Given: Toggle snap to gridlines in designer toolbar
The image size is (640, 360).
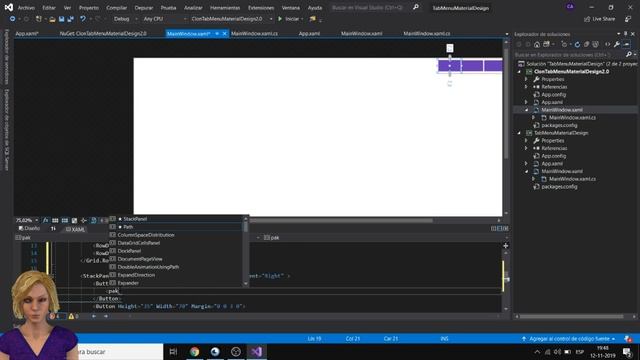Looking at the screenshot, I should click(x=64, y=220).
